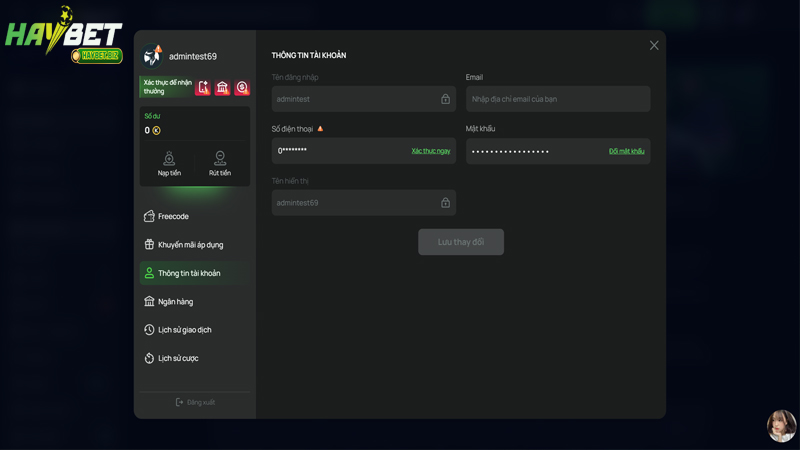Open Nạp tiền deposit
The image size is (800, 450).
(x=169, y=163)
